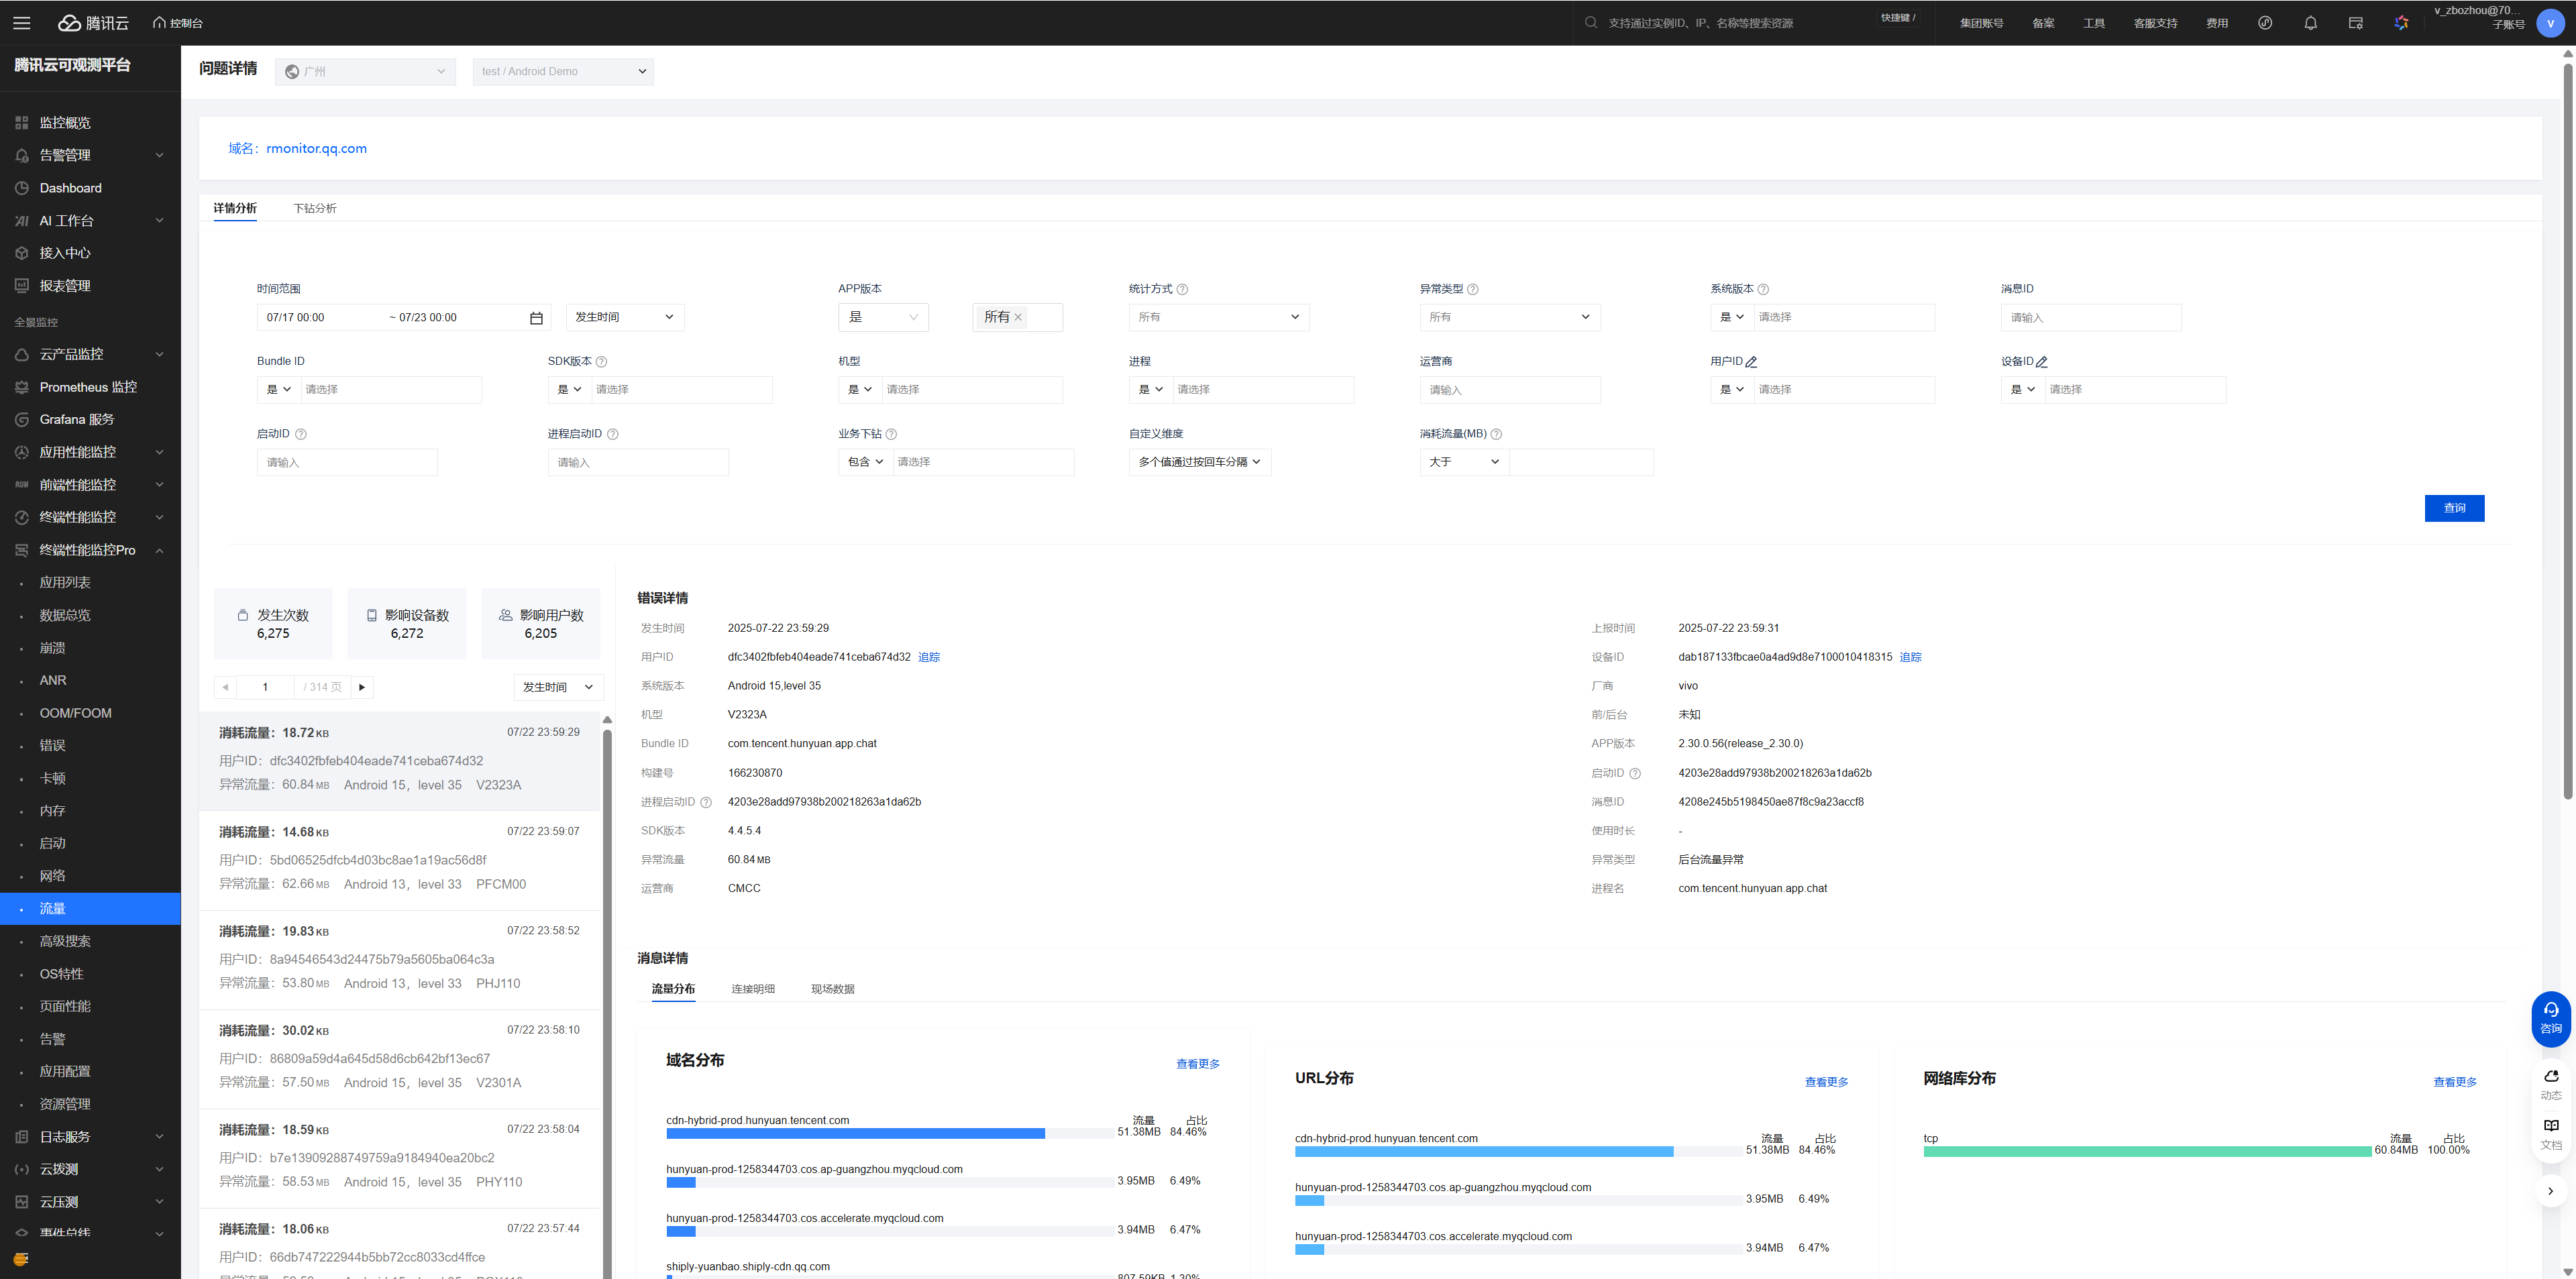
Task: Click the edit pencil next to 设备ID
Action: point(2042,362)
